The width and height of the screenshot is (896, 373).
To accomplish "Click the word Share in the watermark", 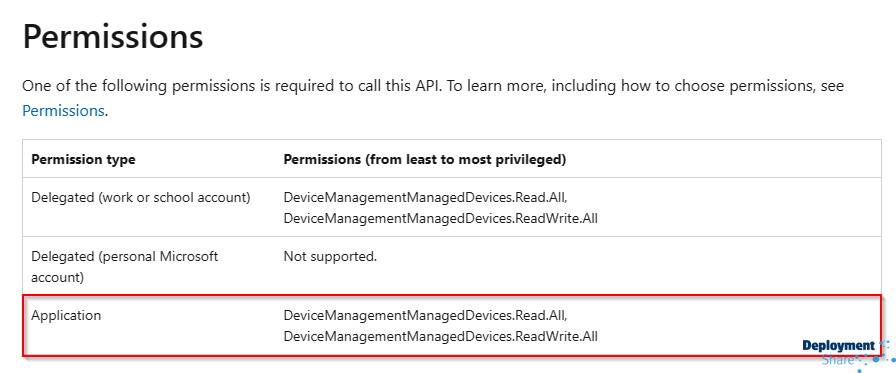I will (838, 360).
